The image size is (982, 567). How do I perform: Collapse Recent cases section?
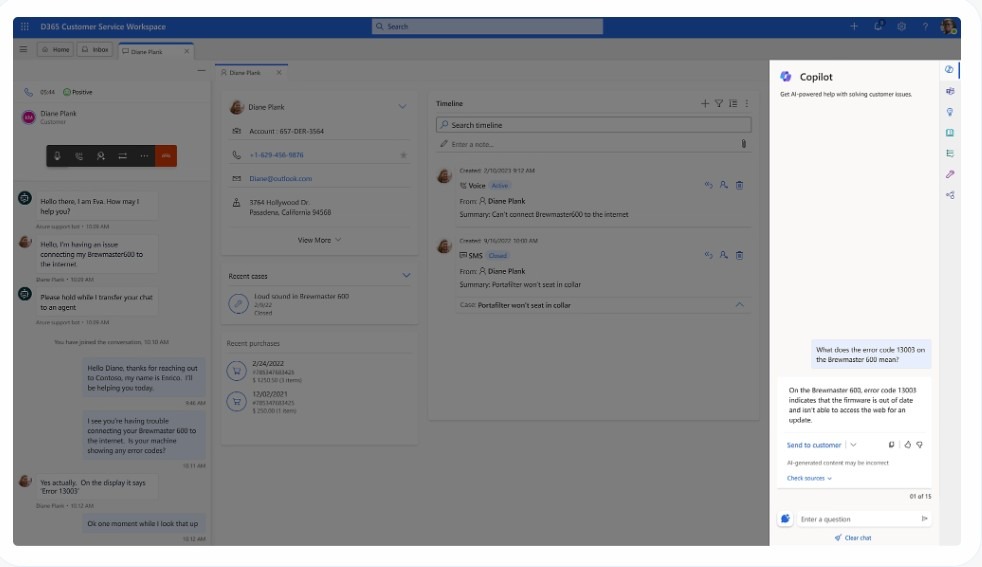pyautogui.click(x=406, y=275)
